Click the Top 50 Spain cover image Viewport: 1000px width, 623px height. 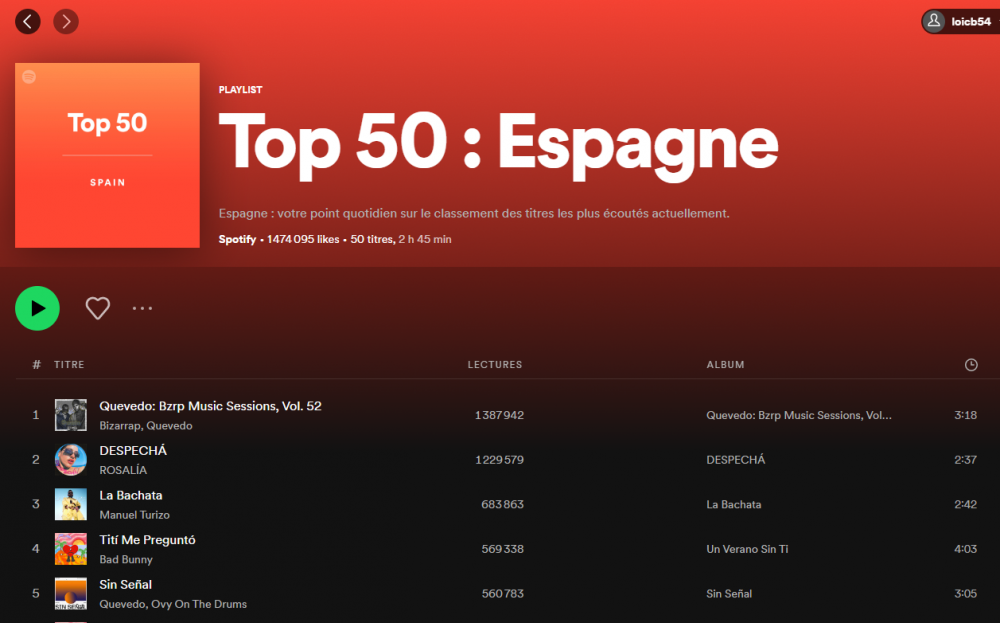[107, 155]
